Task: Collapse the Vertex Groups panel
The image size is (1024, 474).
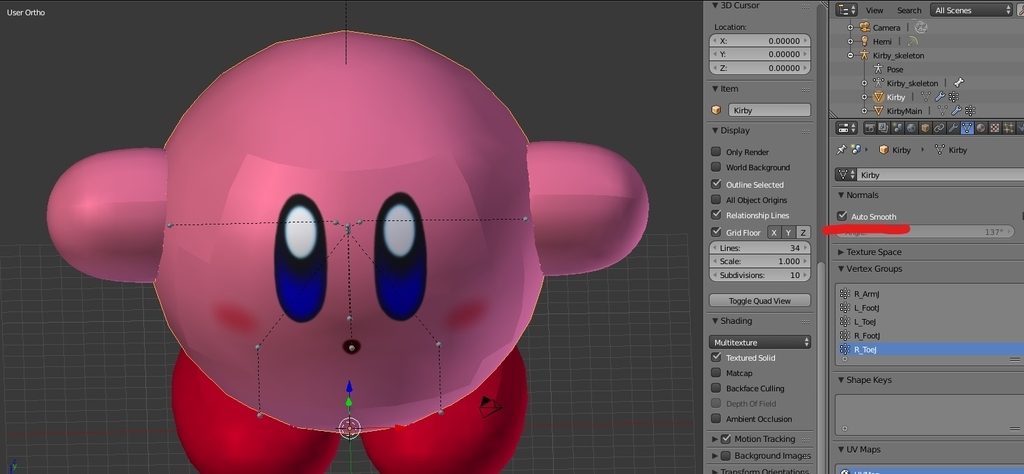Action: click(x=841, y=269)
